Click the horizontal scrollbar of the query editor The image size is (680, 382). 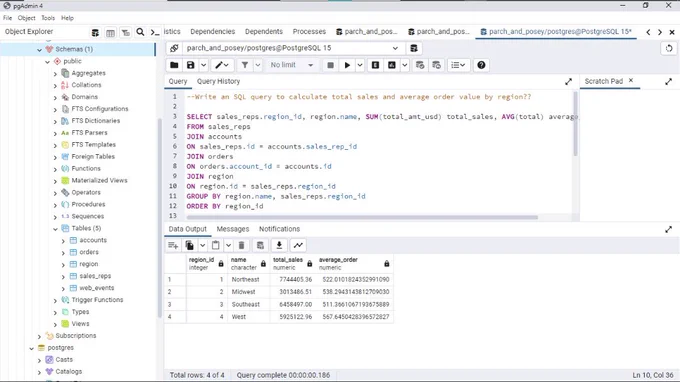[362, 217]
